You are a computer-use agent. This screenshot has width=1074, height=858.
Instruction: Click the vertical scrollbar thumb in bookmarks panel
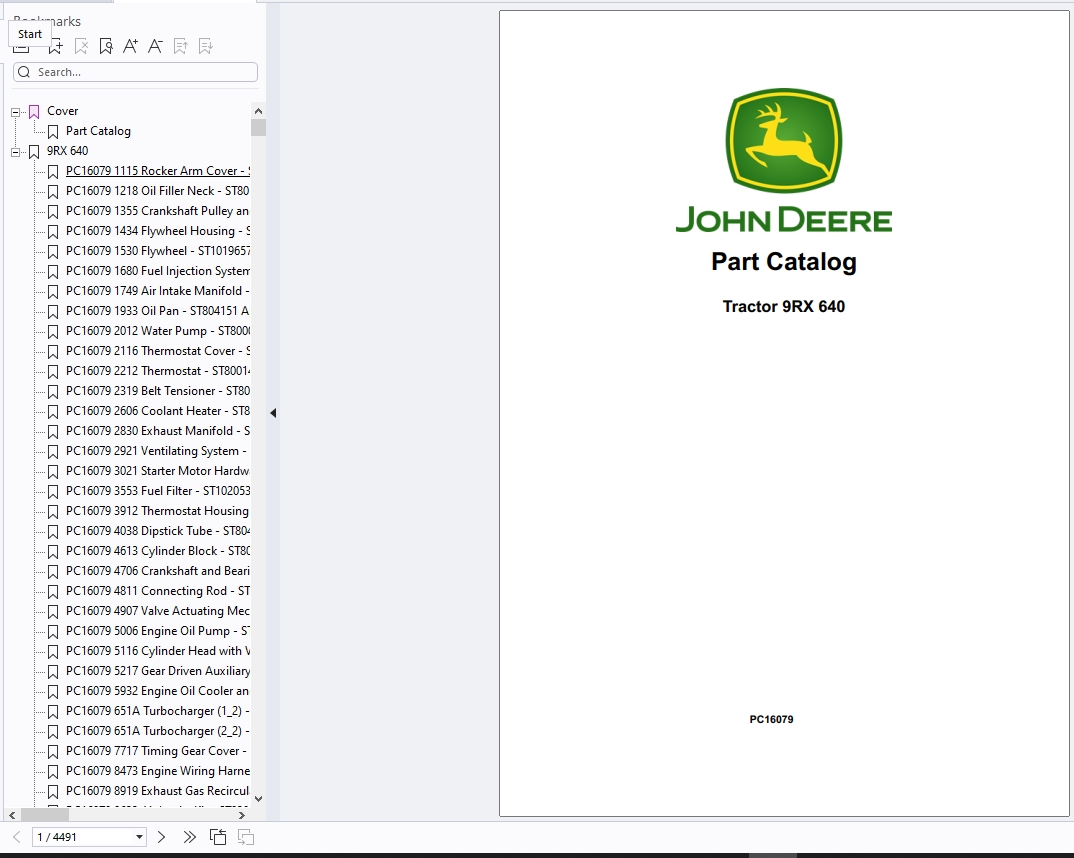click(258, 127)
